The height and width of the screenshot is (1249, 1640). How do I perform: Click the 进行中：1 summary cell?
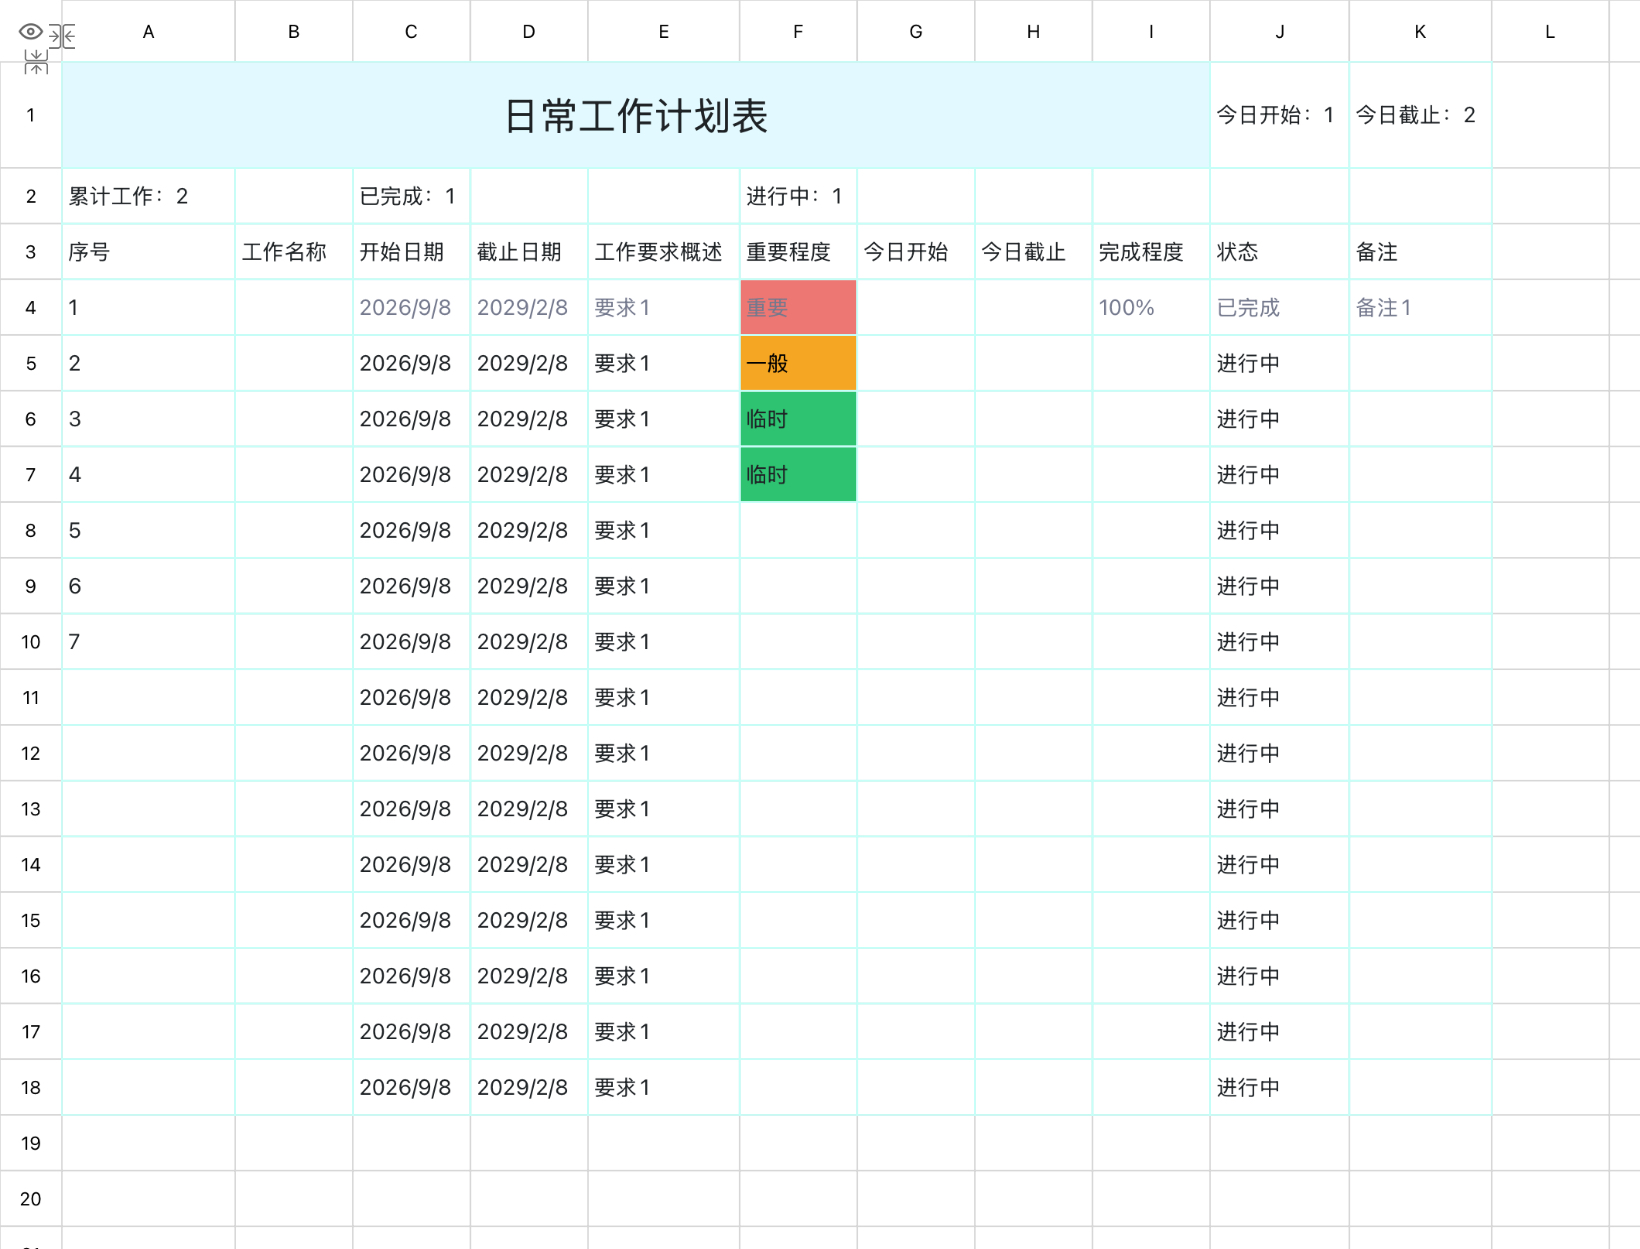(798, 196)
